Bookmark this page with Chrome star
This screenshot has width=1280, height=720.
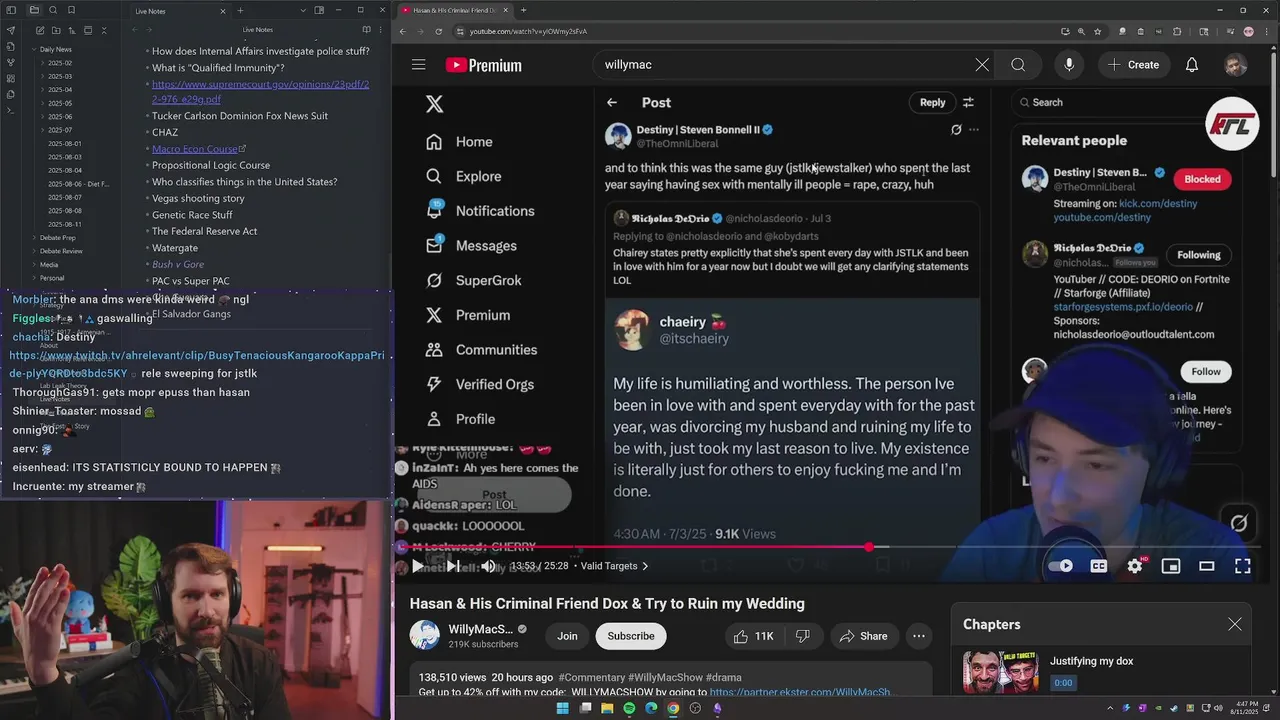[1098, 31]
